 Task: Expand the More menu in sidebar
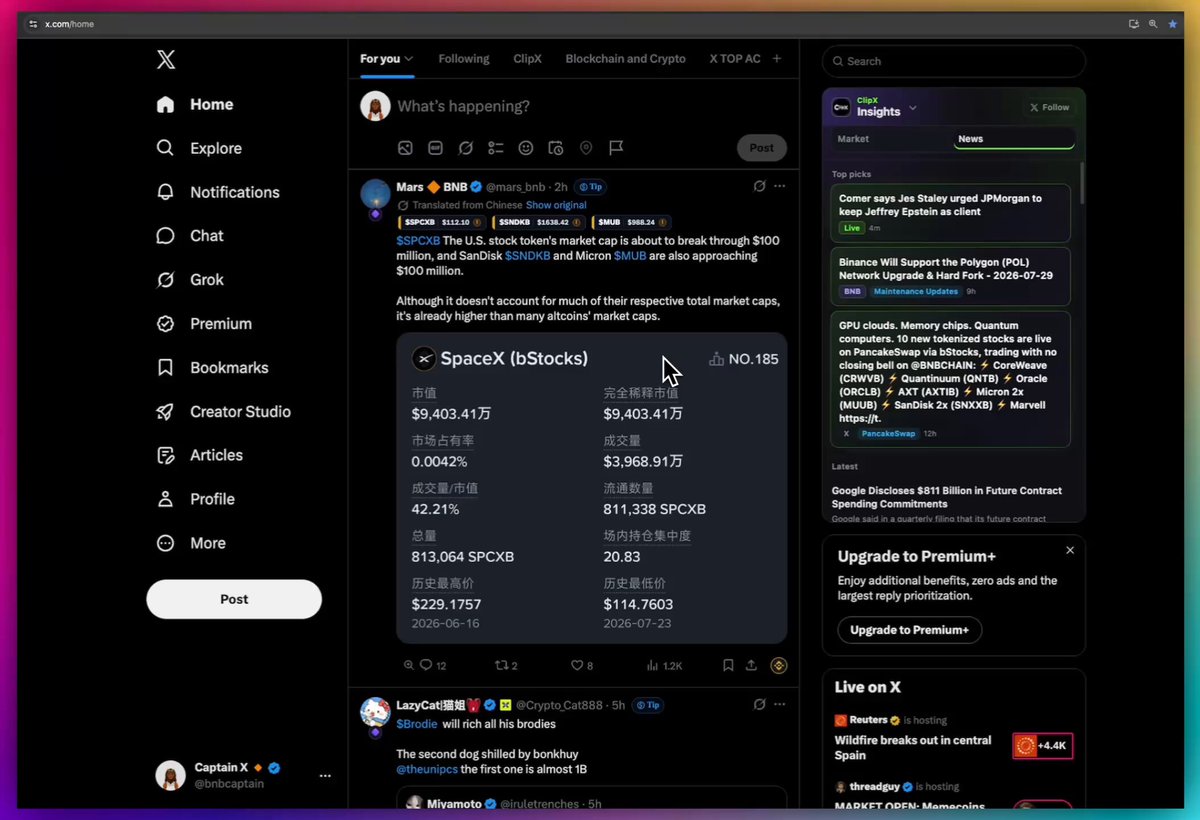coord(192,543)
